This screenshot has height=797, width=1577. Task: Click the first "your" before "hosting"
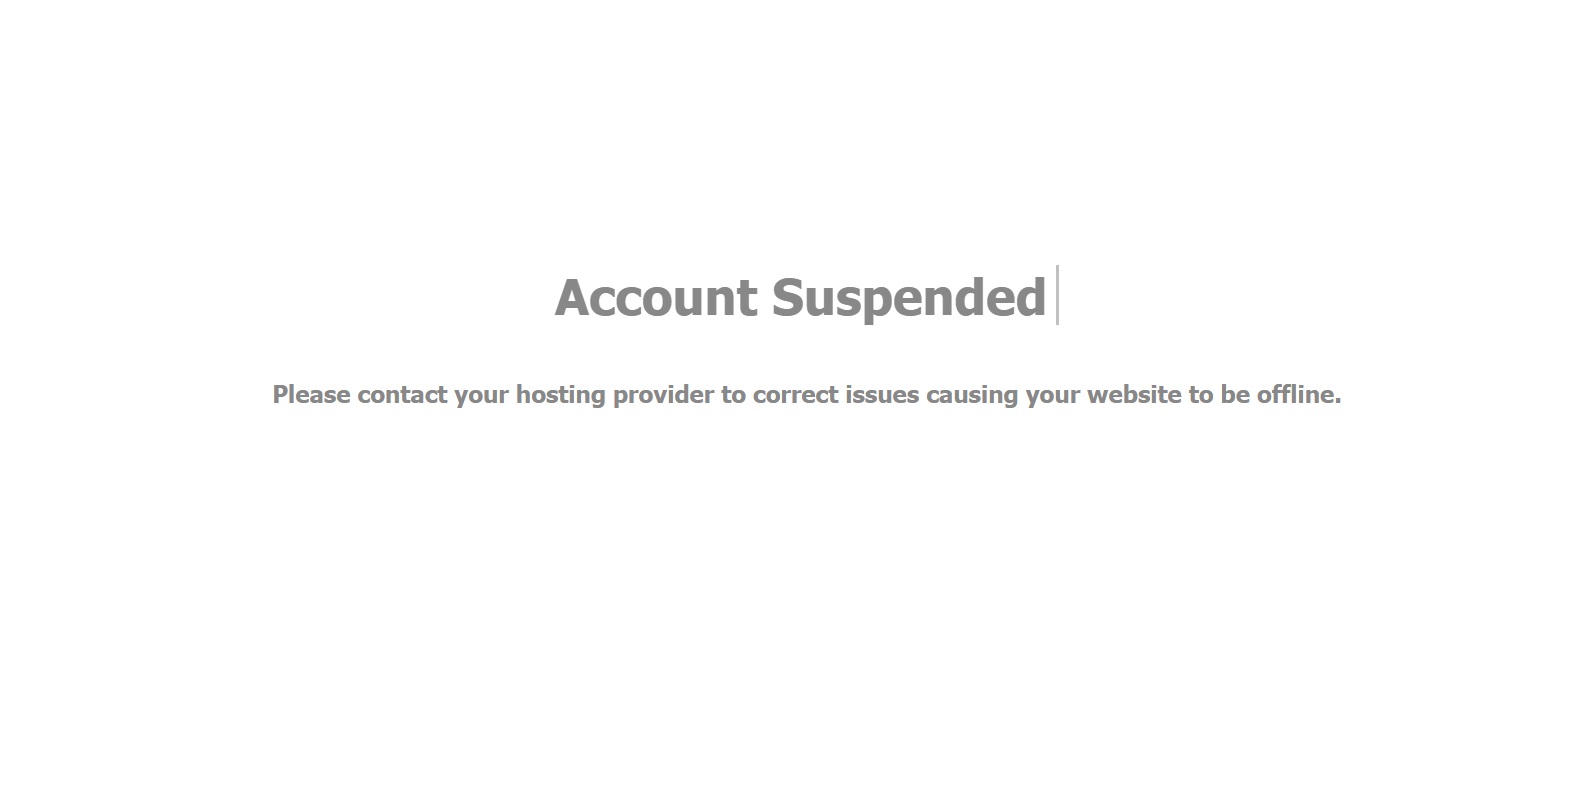click(x=481, y=397)
